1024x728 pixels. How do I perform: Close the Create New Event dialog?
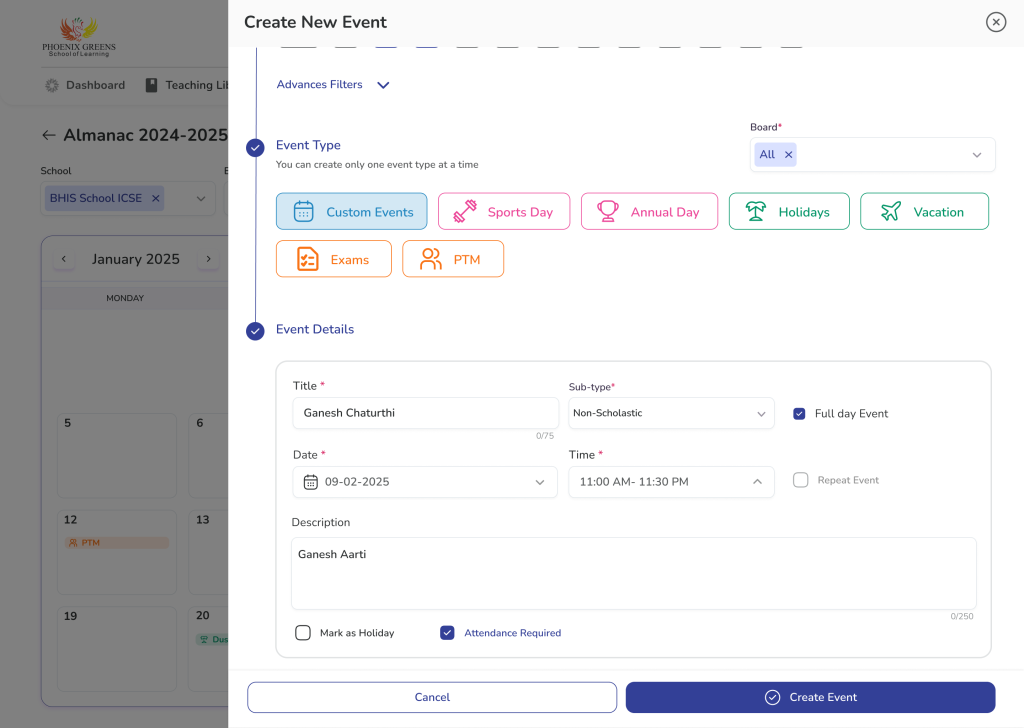(x=995, y=22)
